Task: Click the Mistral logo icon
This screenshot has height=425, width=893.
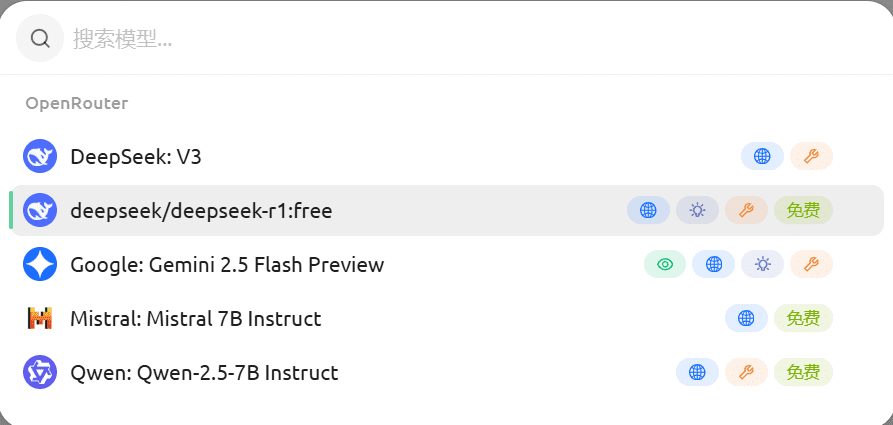Action: click(x=40, y=319)
